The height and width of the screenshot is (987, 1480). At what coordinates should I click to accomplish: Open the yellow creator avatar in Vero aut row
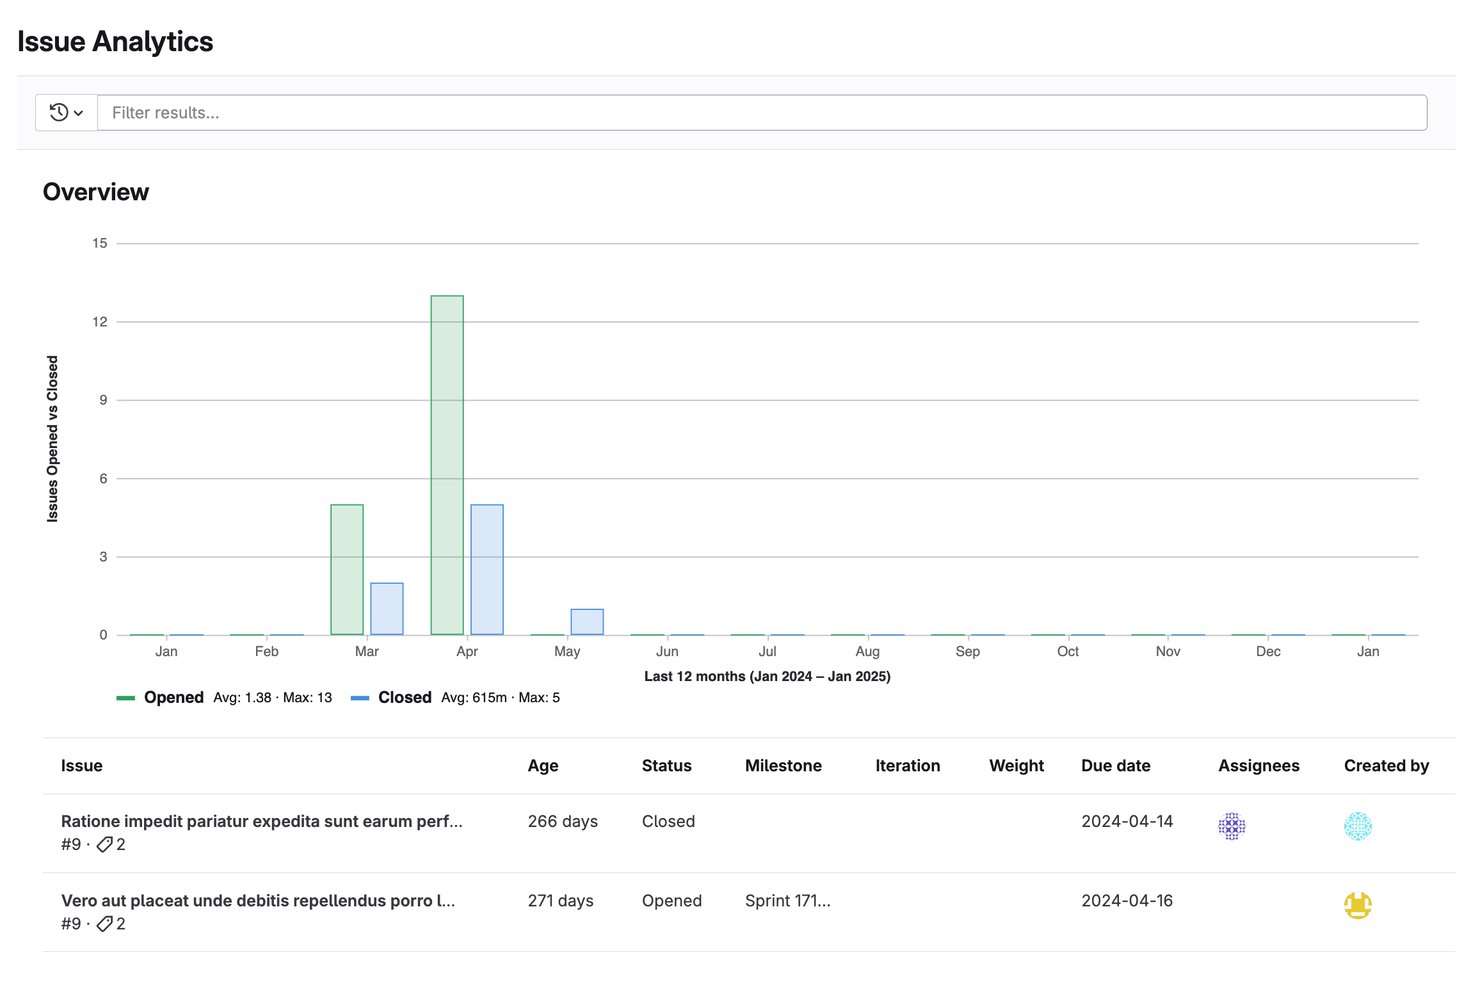coord(1358,906)
